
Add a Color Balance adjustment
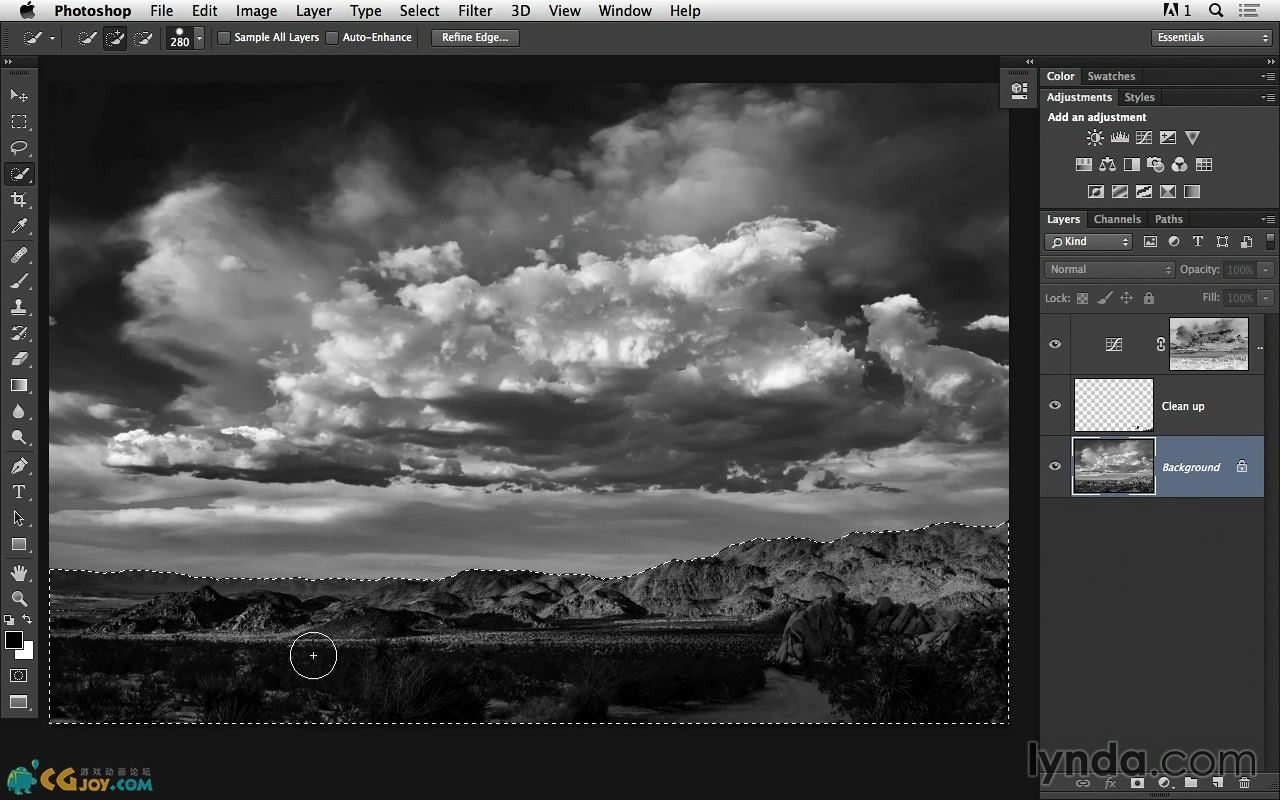[1108, 165]
